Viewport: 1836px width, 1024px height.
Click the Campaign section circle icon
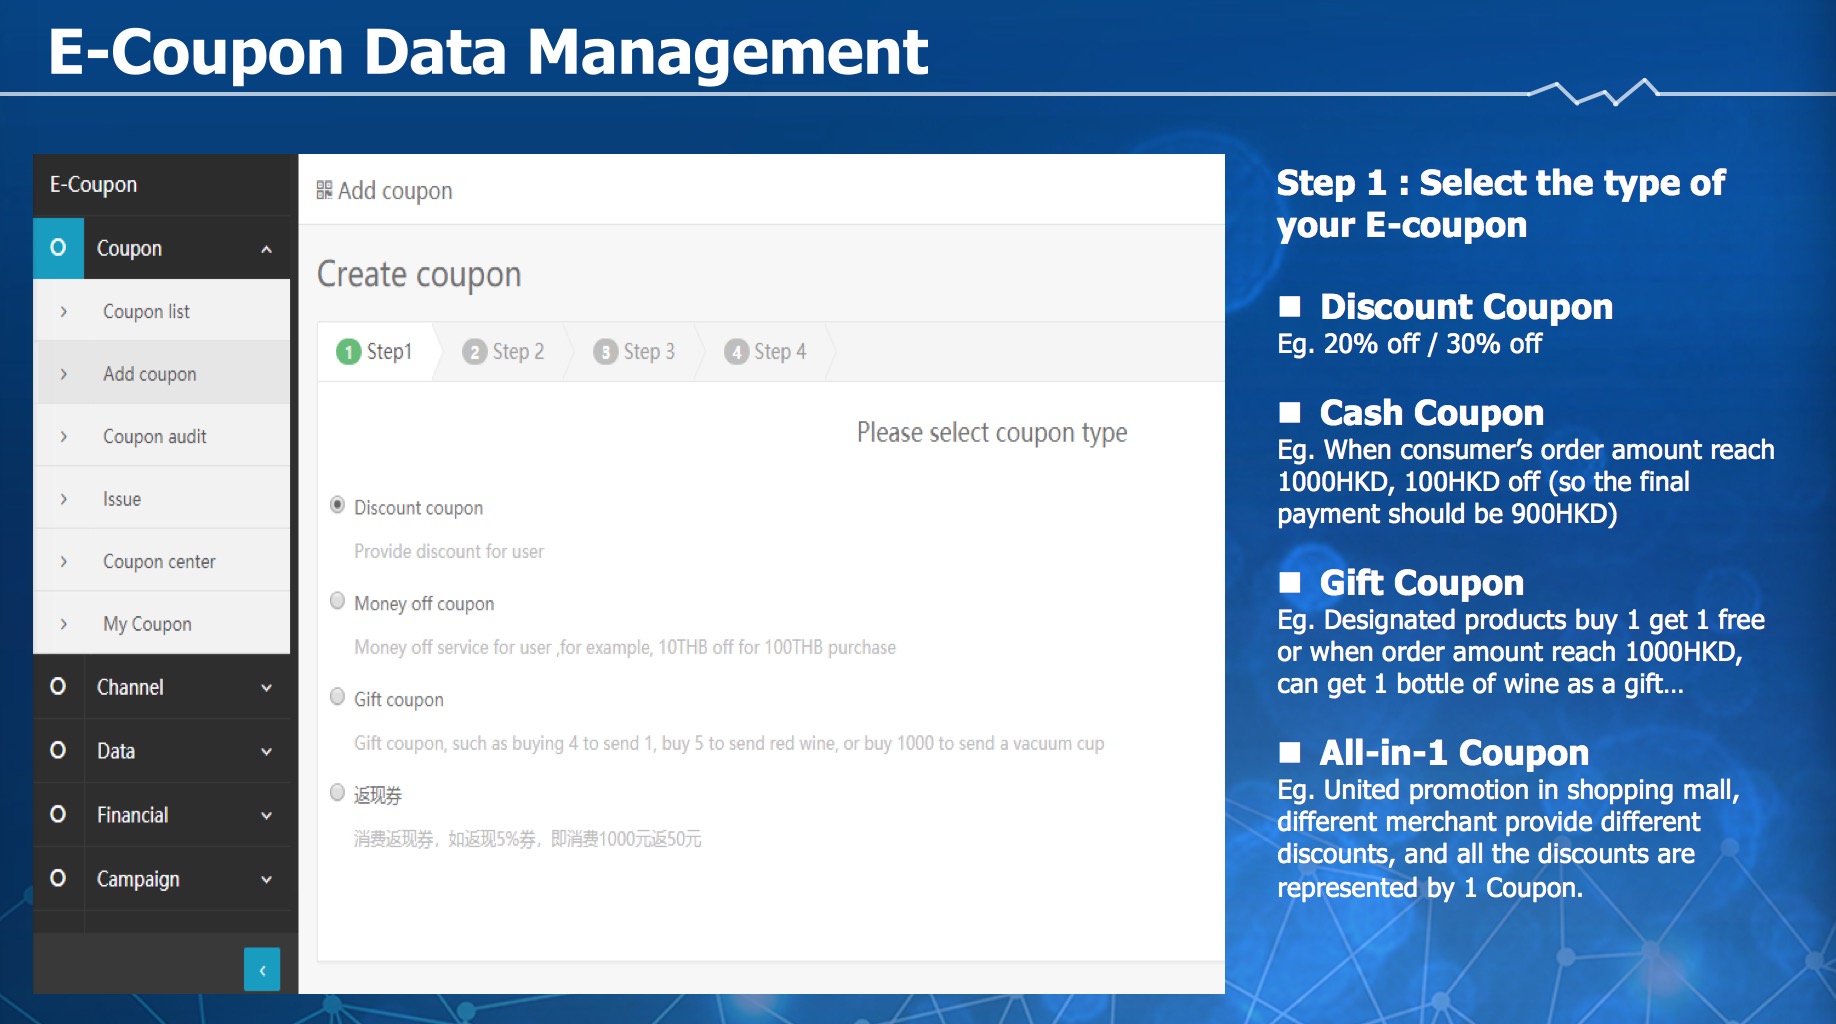tap(58, 879)
